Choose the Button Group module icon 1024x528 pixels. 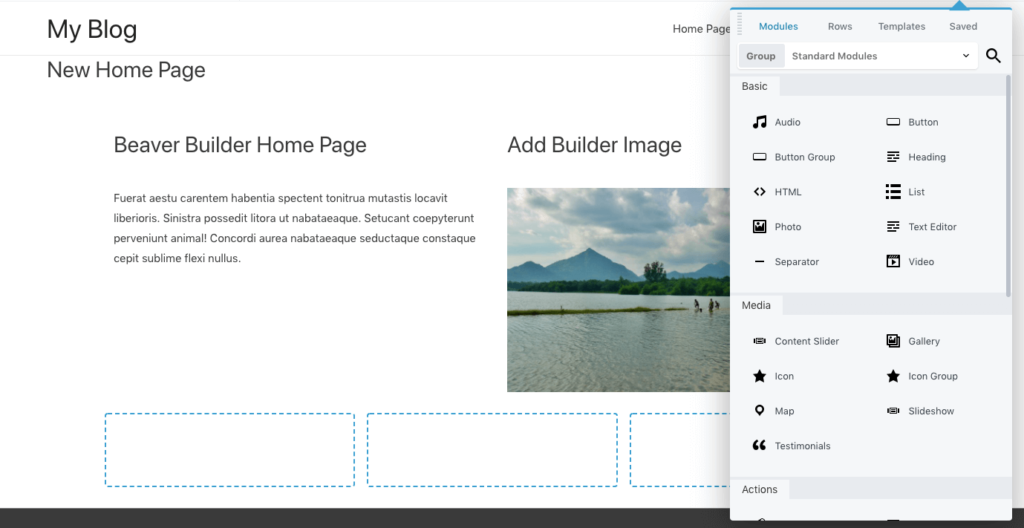(x=759, y=157)
